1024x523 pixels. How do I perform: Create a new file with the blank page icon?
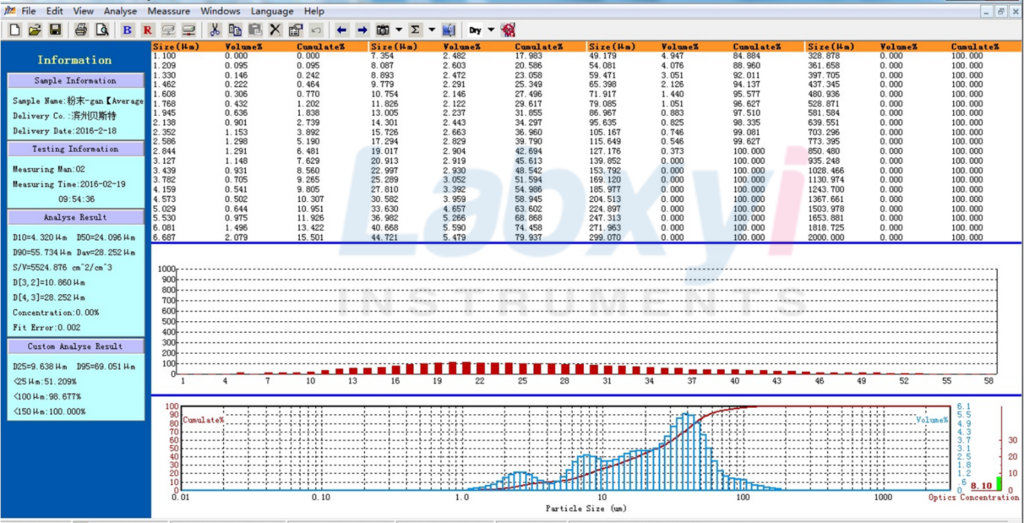(x=15, y=30)
